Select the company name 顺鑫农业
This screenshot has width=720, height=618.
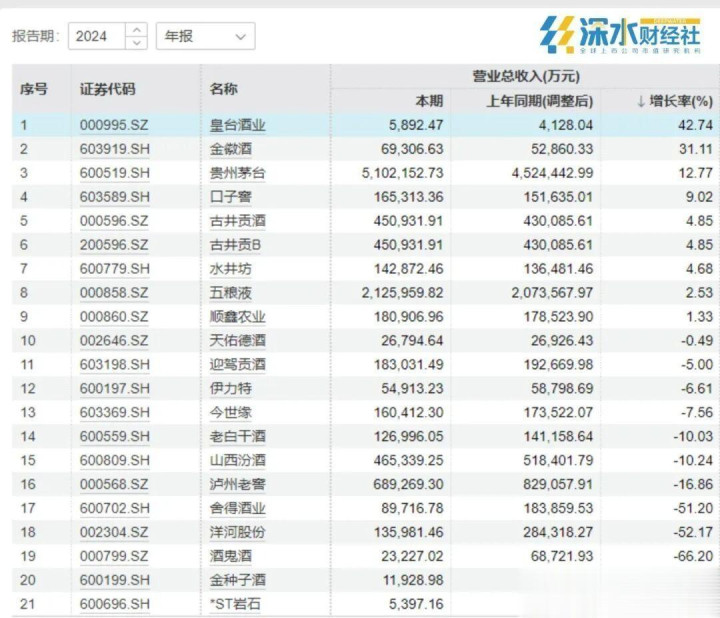[237, 317]
